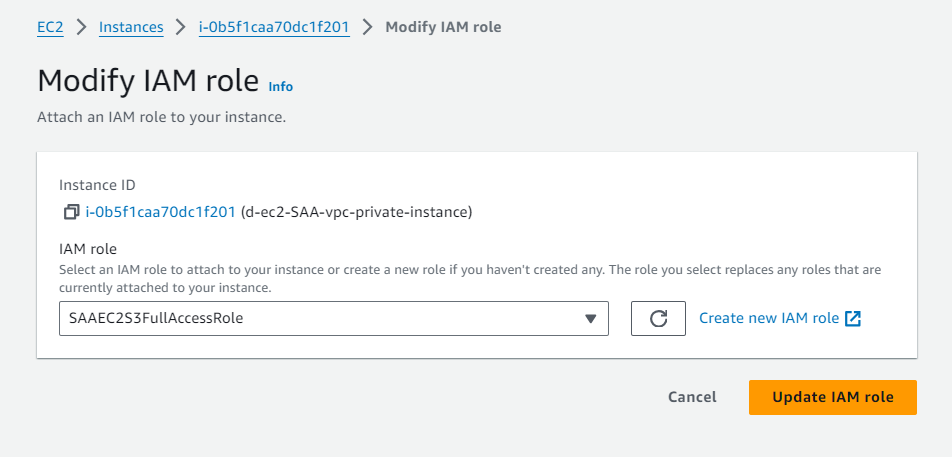
Task: Navigate to Instances via the breadcrumb
Action: click(131, 27)
